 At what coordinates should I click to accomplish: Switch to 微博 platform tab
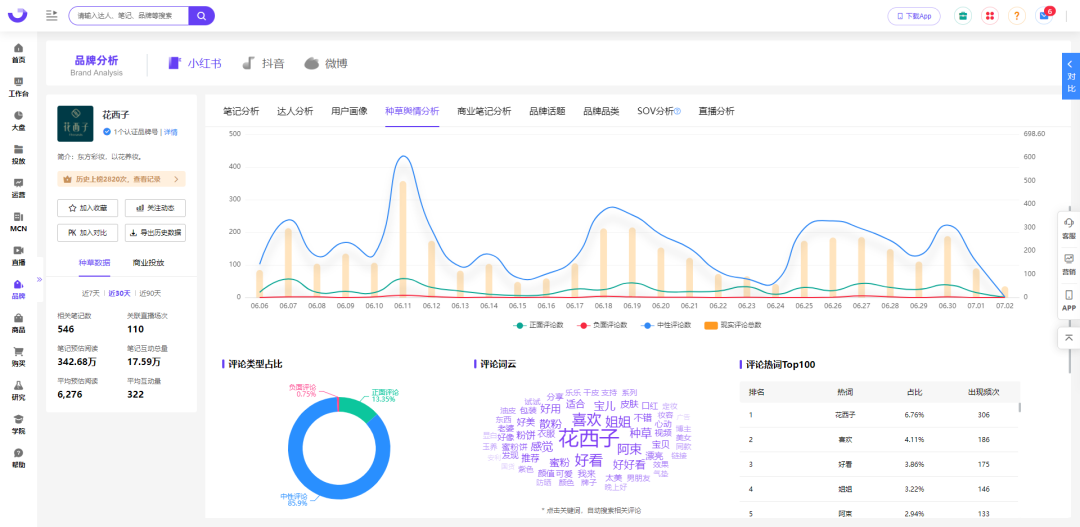click(x=326, y=63)
